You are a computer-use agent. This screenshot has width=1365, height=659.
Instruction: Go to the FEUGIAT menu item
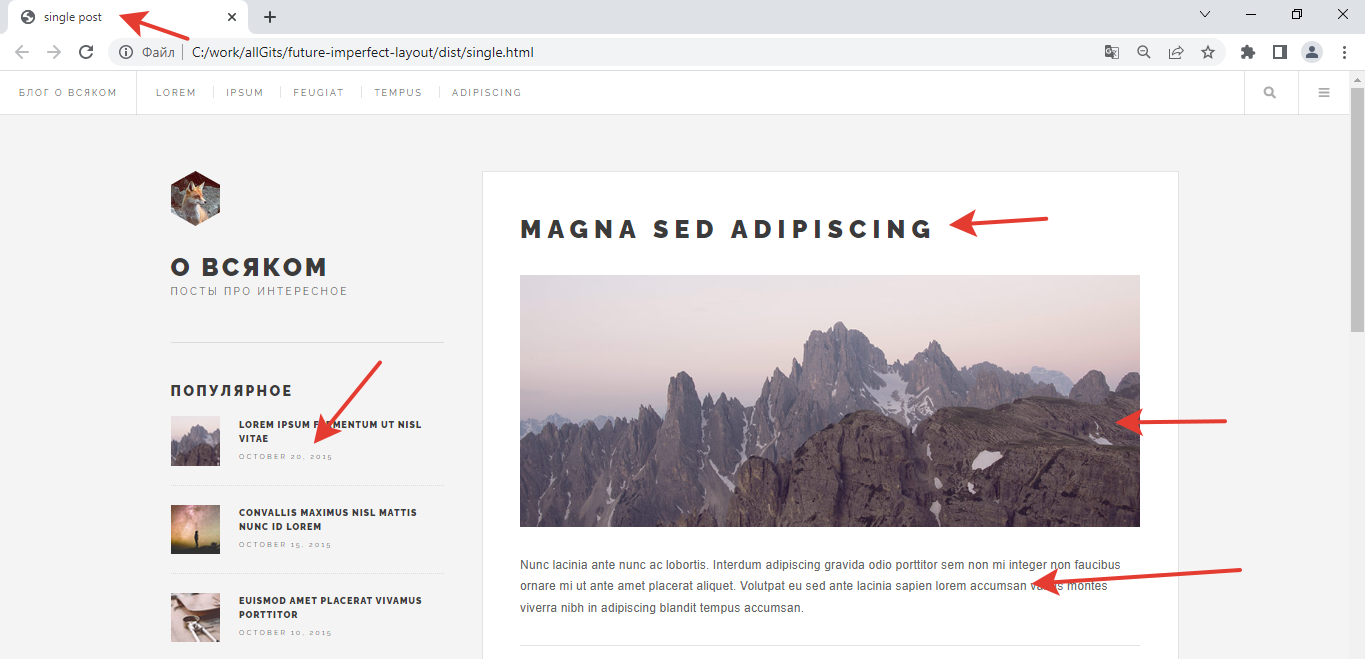pyautogui.click(x=318, y=93)
